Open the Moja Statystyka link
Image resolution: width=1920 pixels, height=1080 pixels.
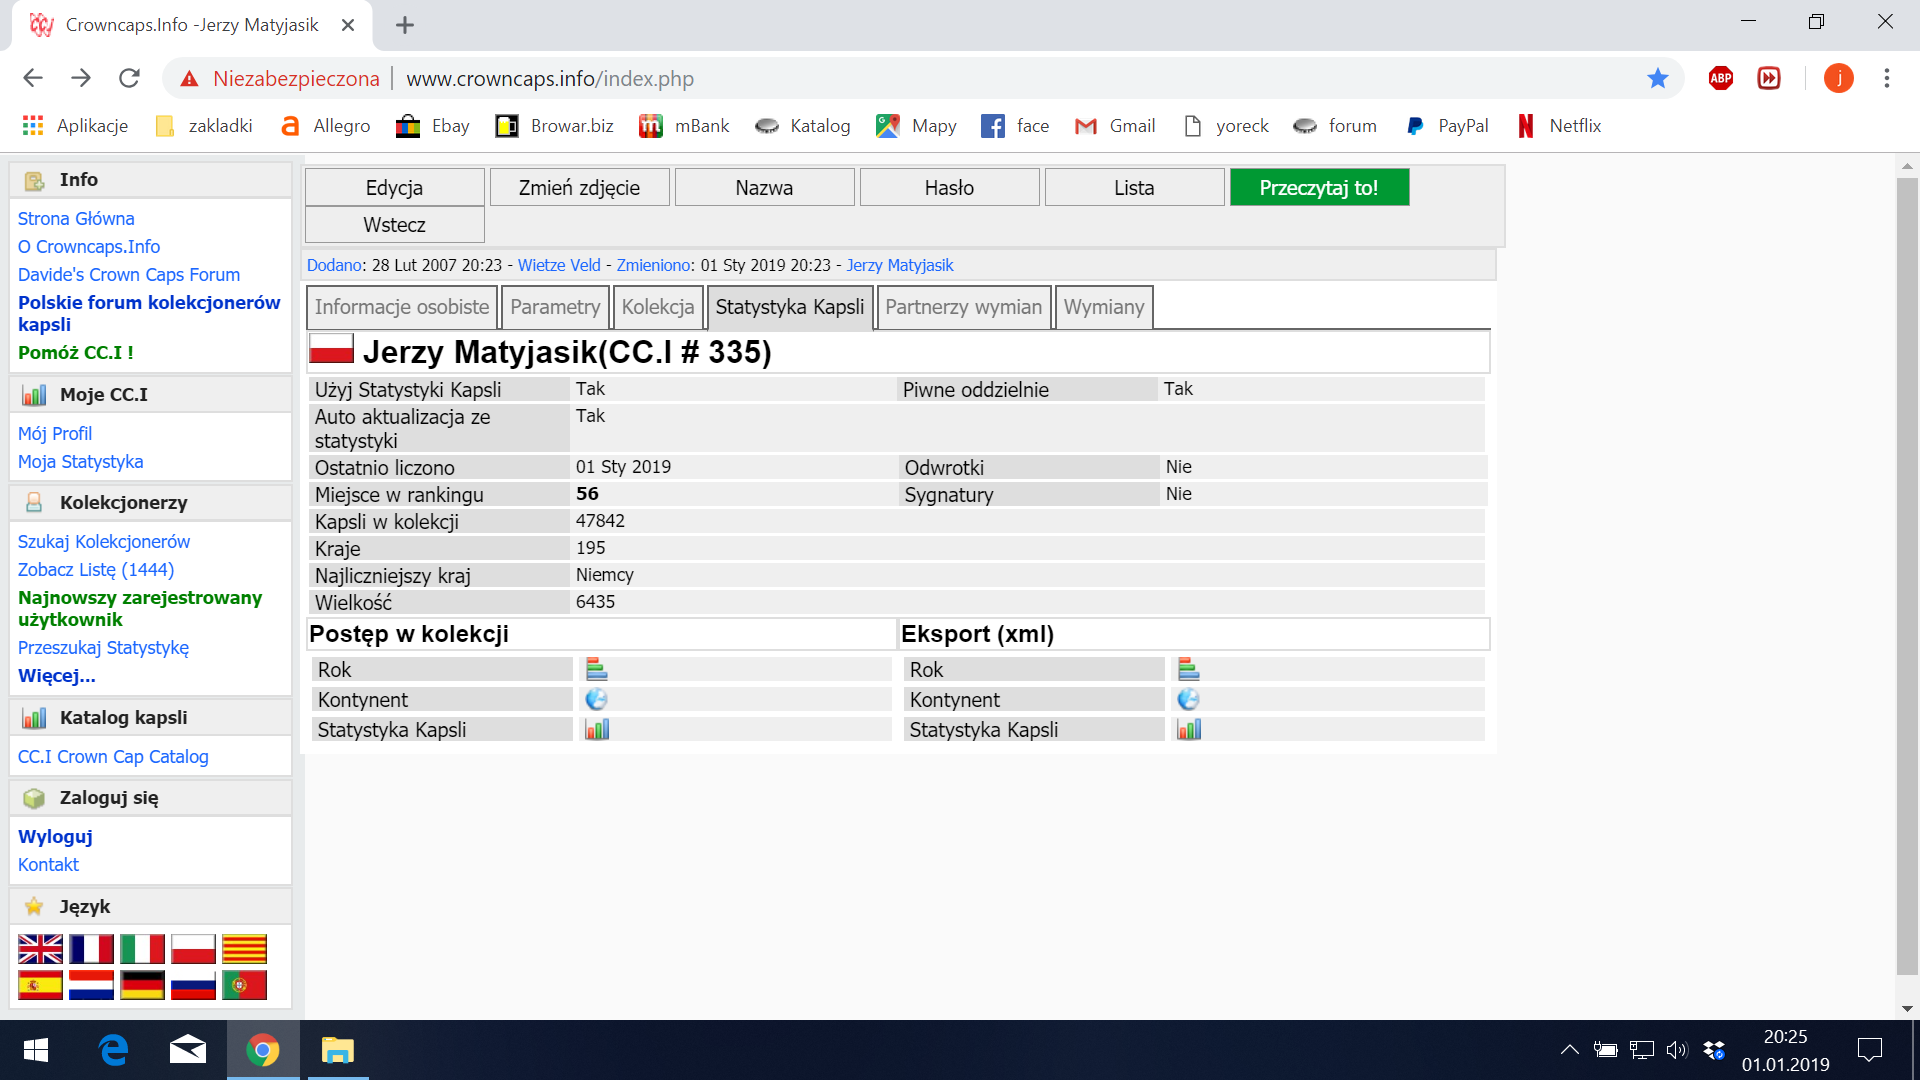point(81,461)
